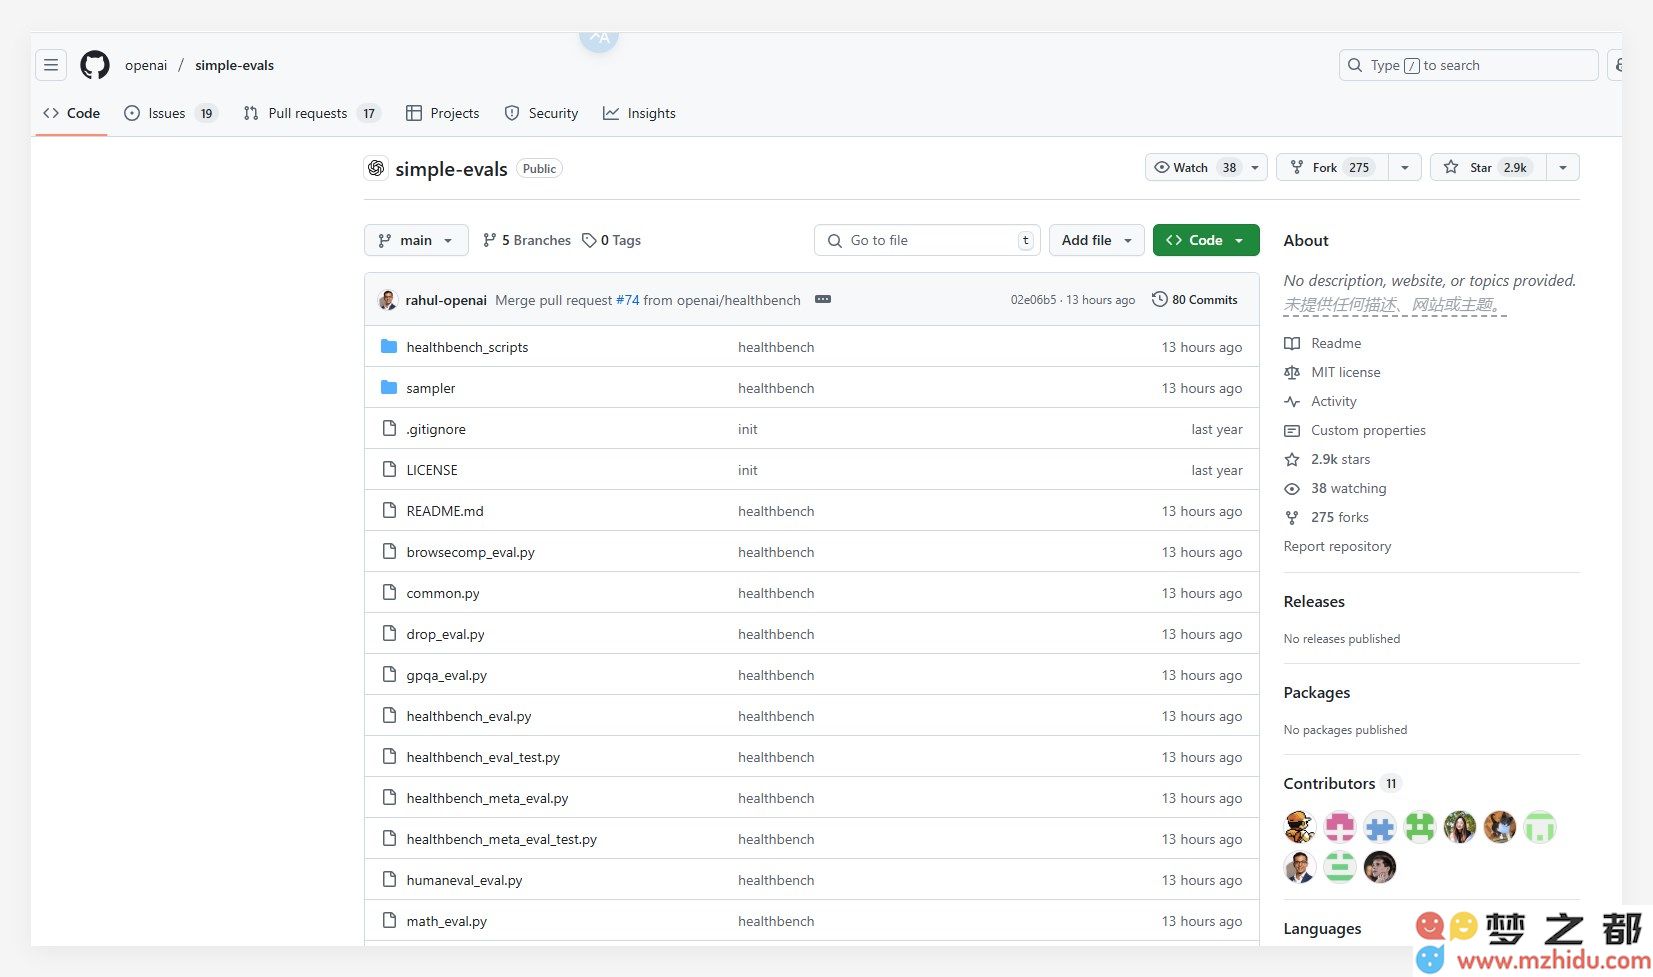Open healthbench_eval_test.py file
The image size is (1653, 977).
483,757
